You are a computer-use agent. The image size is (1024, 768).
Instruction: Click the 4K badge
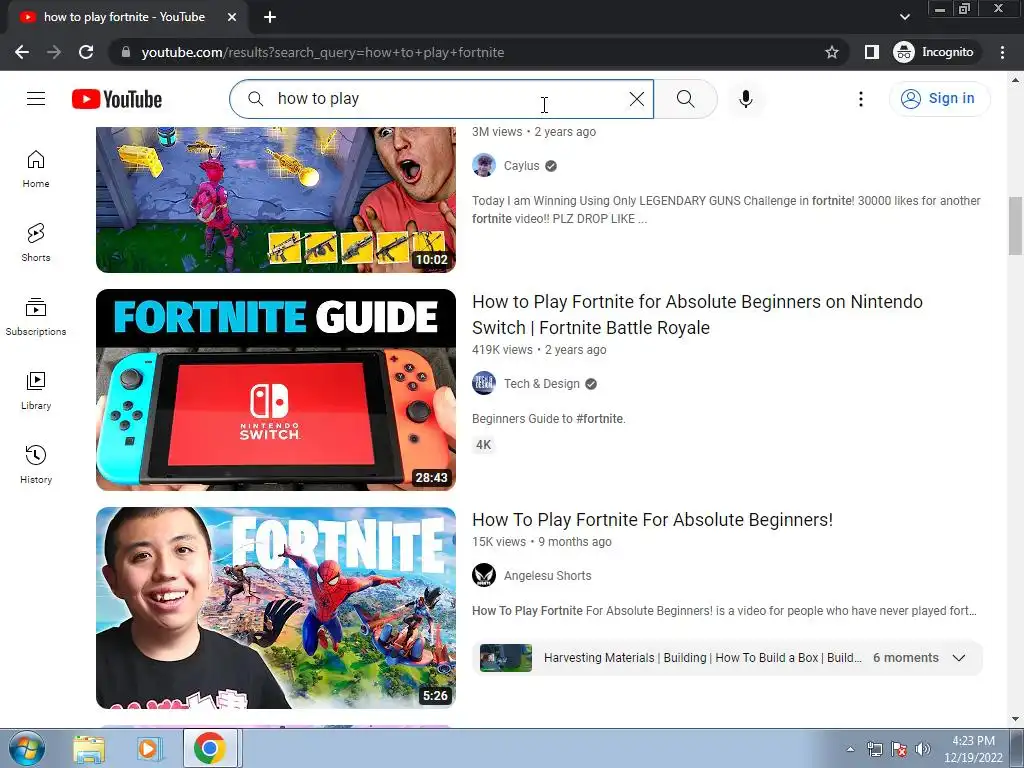(x=483, y=445)
